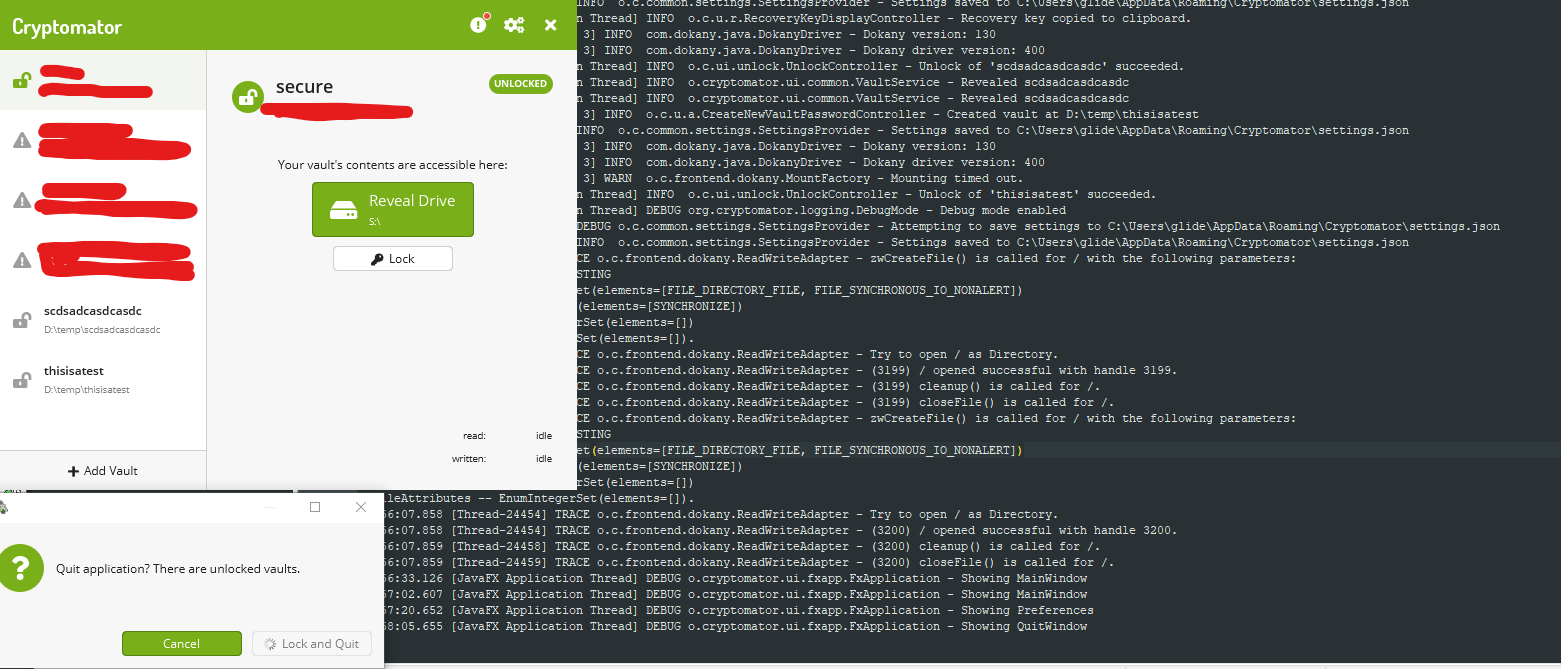The width and height of the screenshot is (1561, 669).
Task: Lock the secure vault
Action: pyautogui.click(x=392, y=258)
